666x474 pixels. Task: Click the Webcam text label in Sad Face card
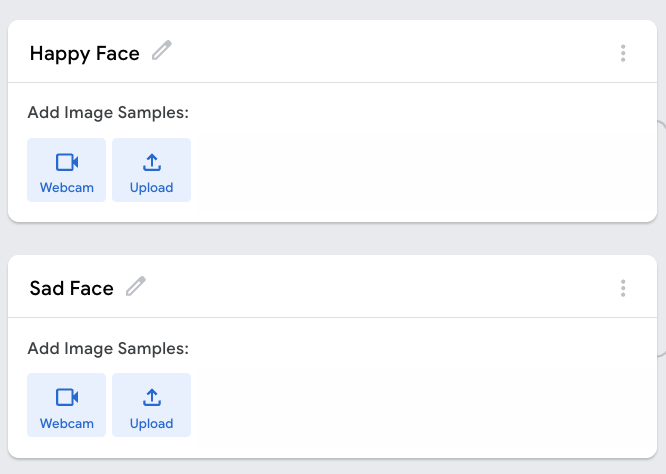coord(67,423)
